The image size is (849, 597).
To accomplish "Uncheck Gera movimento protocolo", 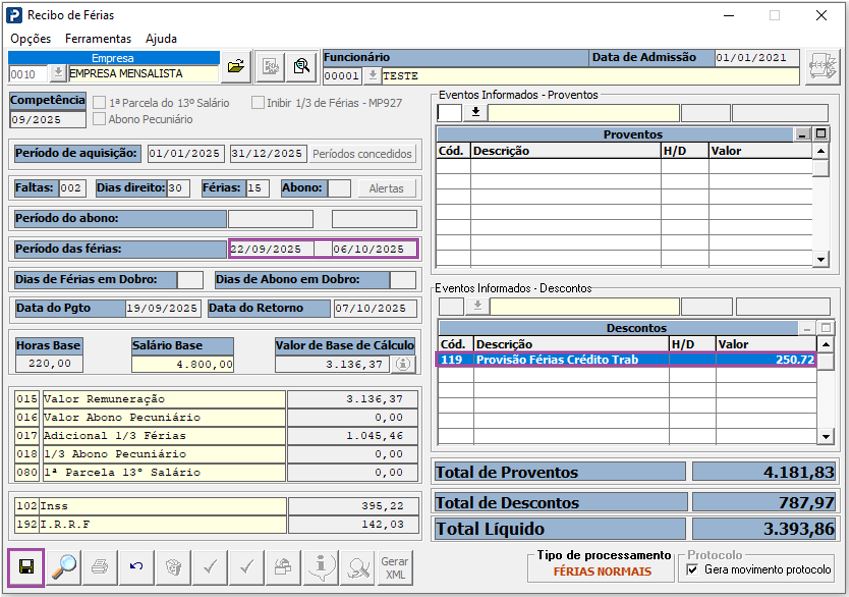I will (x=692, y=570).
